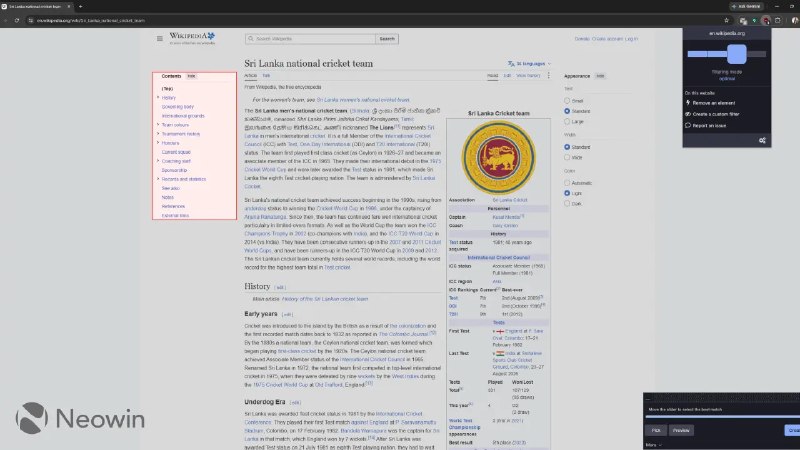Expand Tournament history in contents
The image size is (800, 450).
click(x=158, y=134)
